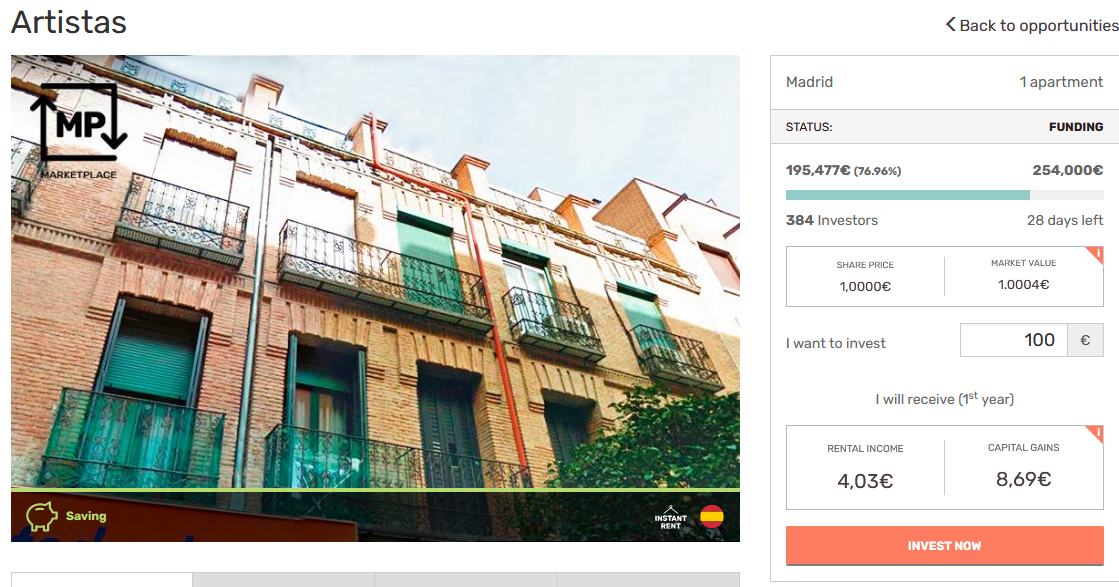
Task: Click the Share Price 1,0000€ value
Action: [x=865, y=287]
